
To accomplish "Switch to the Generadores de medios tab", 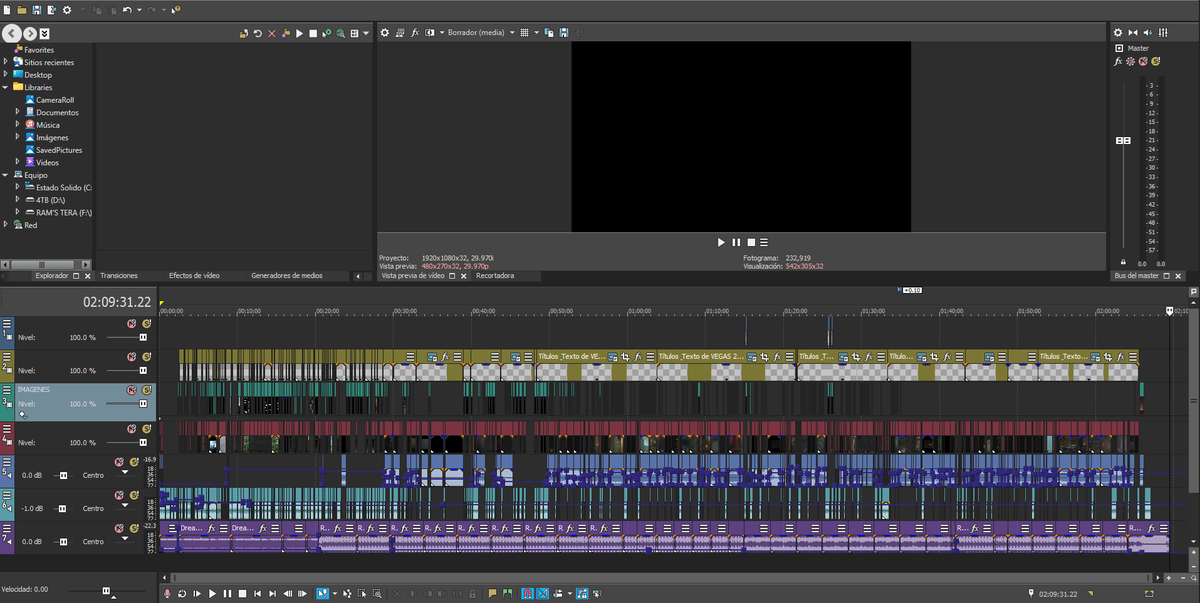I will (286, 275).
